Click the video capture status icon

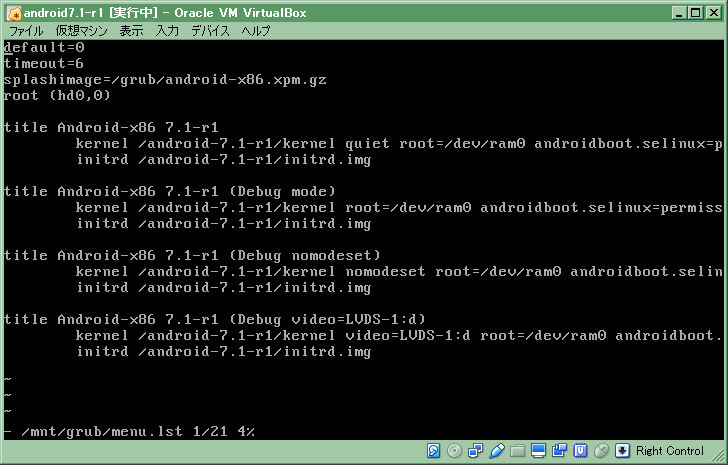coord(559,450)
